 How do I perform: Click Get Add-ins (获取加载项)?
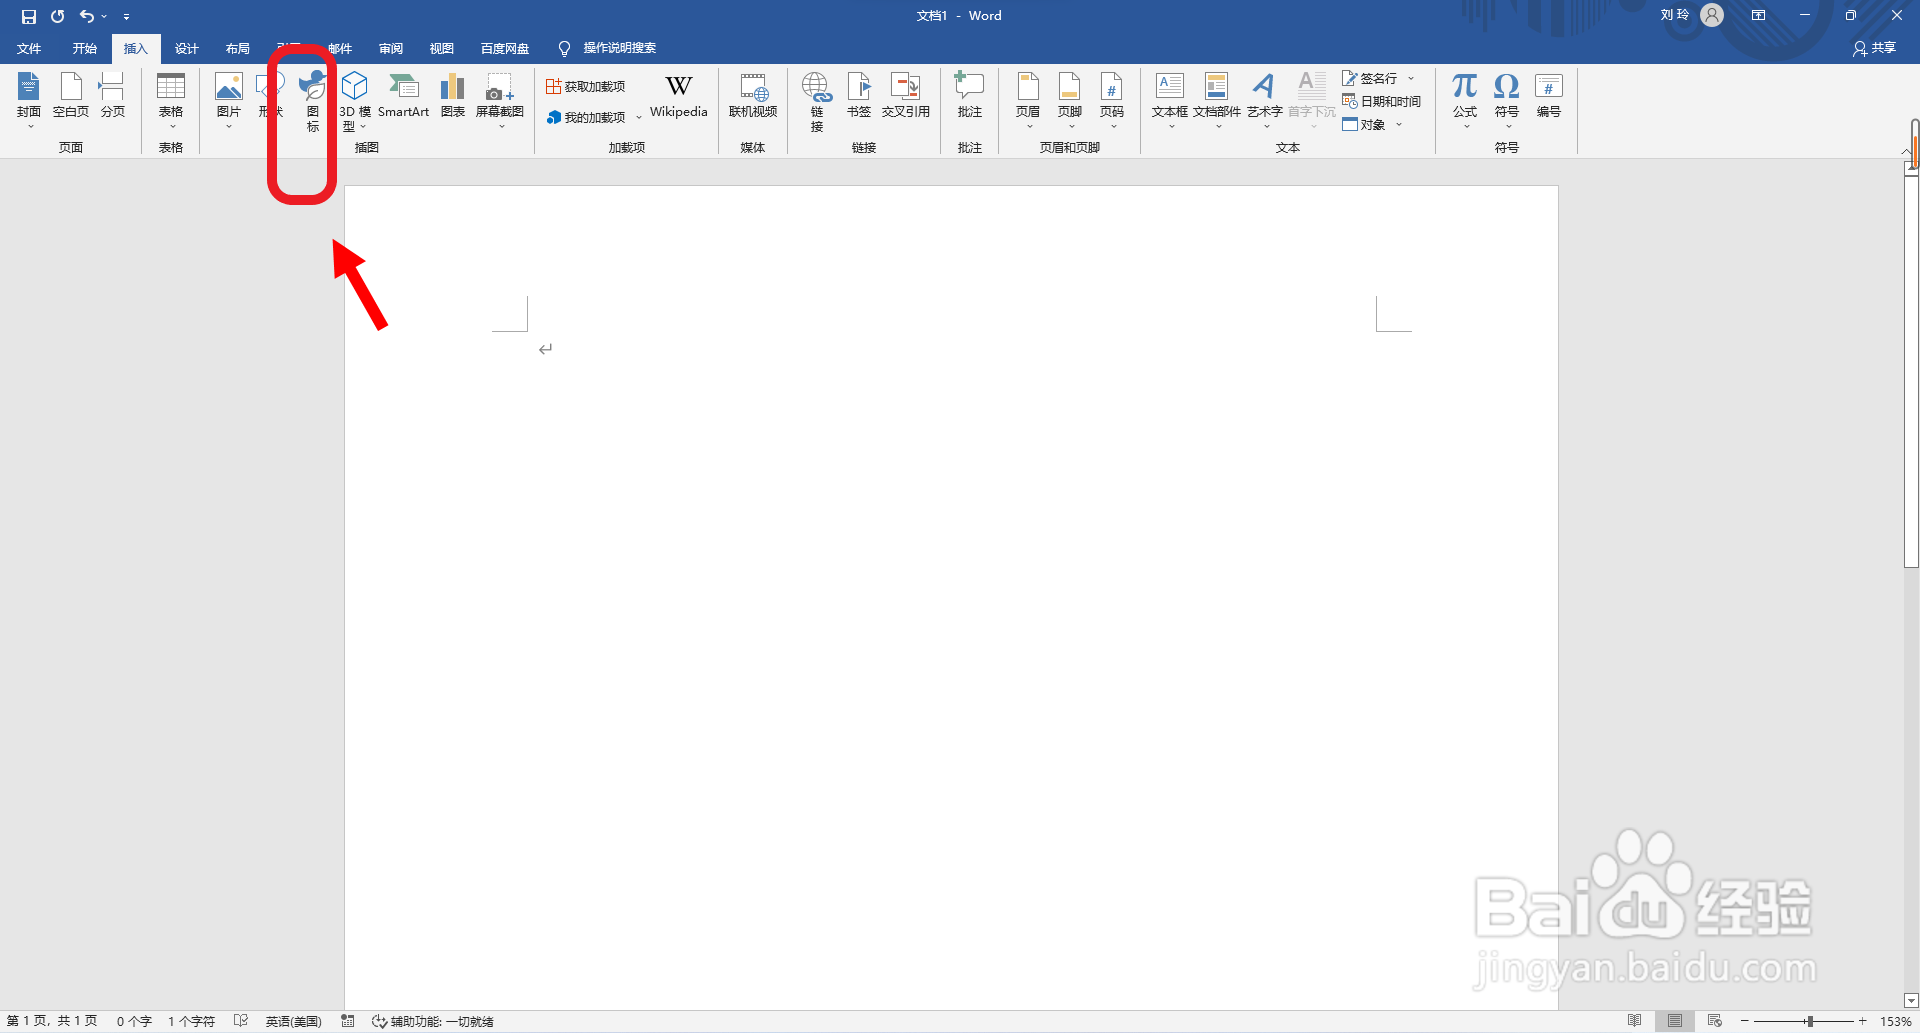(x=586, y=87)
